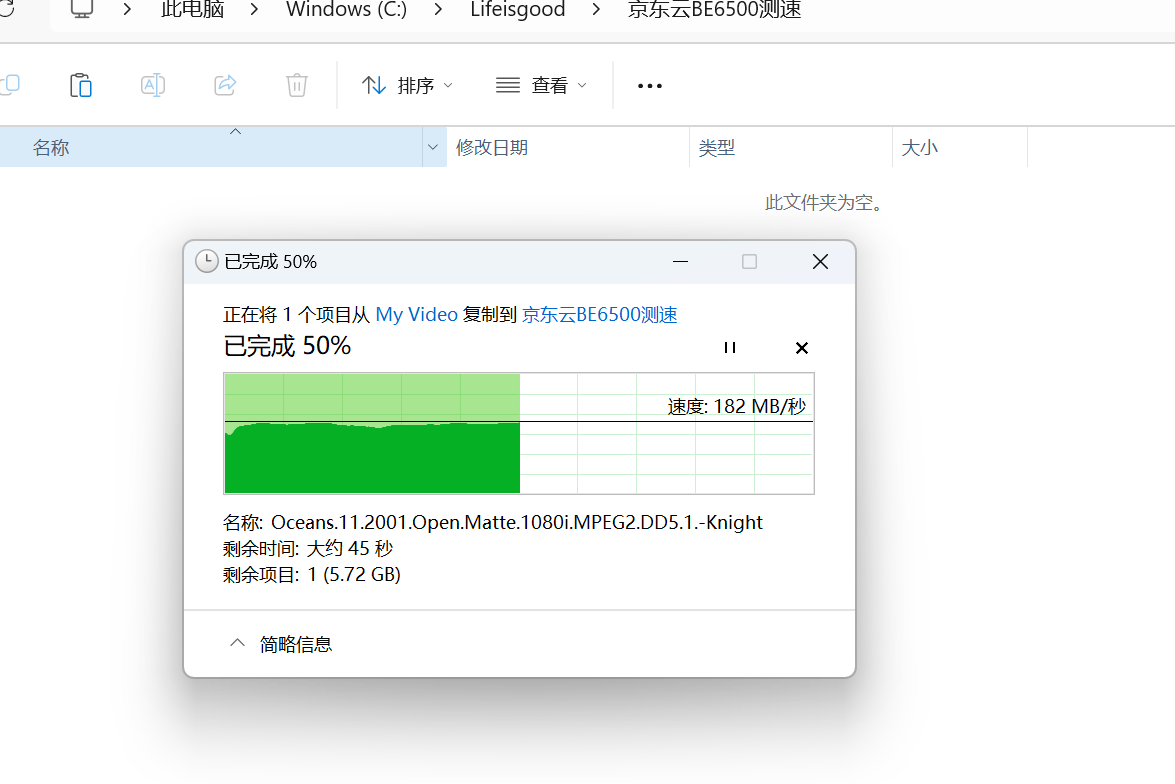Viewport: 1175px width, 784px height.
Task: Open the three-dots more options menu
Action: (x=650, y=86)
